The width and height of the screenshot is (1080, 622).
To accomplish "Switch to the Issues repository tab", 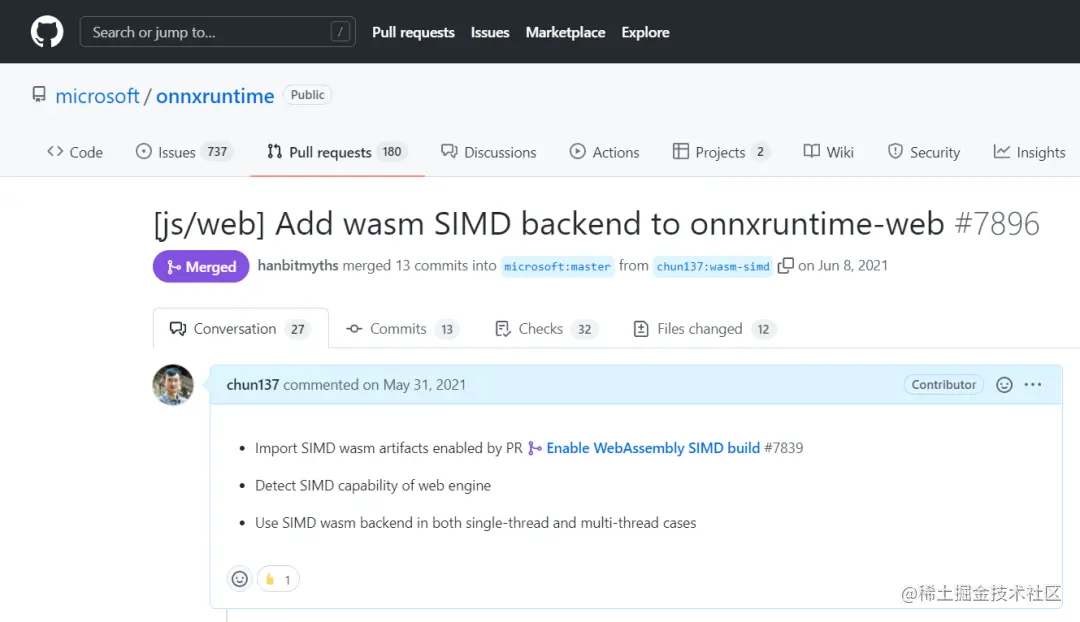I will pos(183,152).
